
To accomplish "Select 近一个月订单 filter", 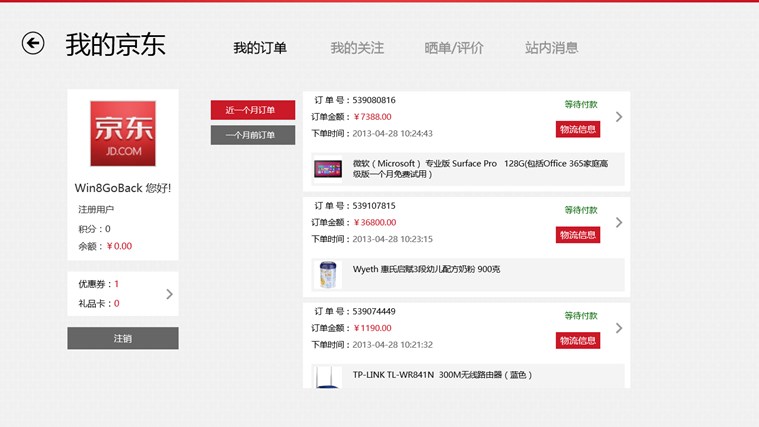I will tap(252, 110).
